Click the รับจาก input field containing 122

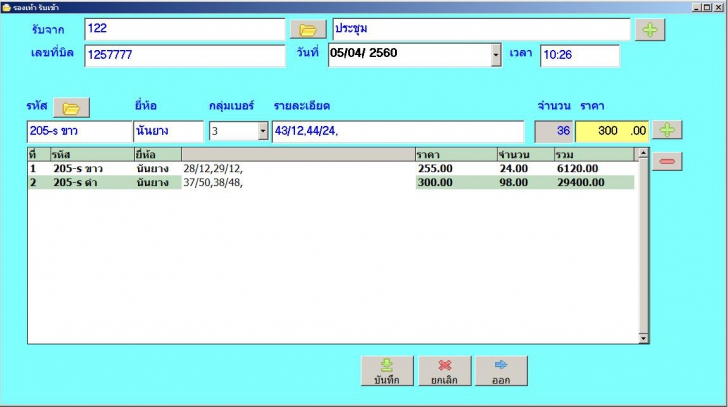[184, 29]
